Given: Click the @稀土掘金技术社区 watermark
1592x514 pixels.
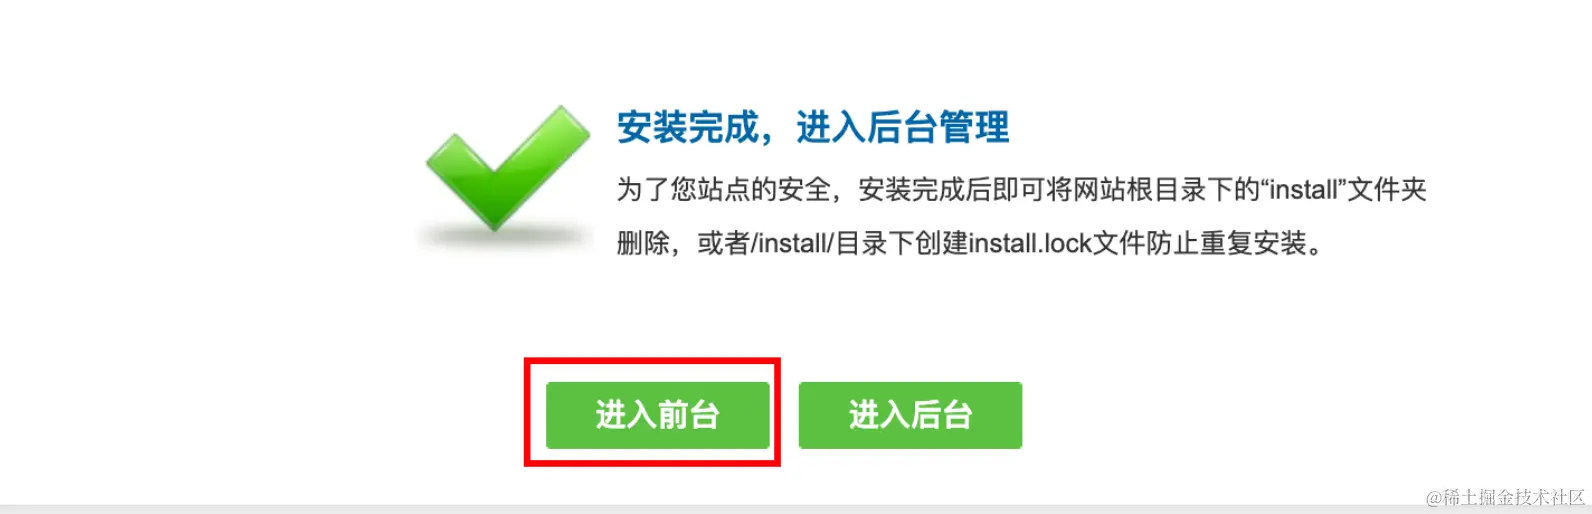Looking at the screenshot, I should (x=1506, y=497).
